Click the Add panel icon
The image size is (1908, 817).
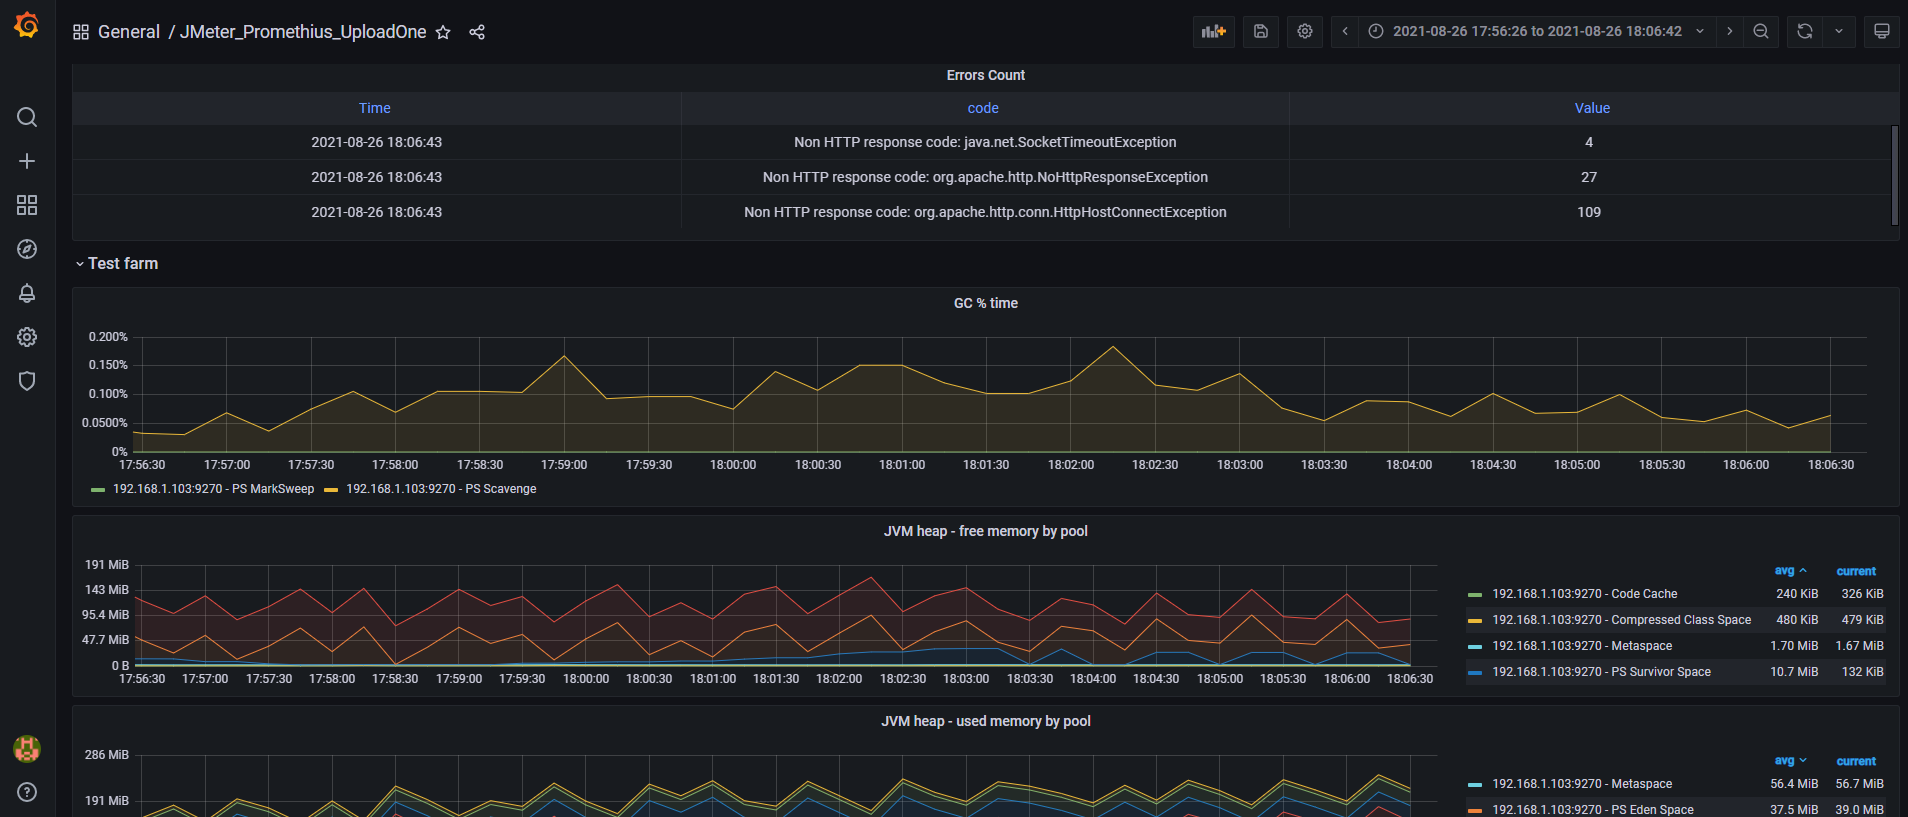[1214, 31]
